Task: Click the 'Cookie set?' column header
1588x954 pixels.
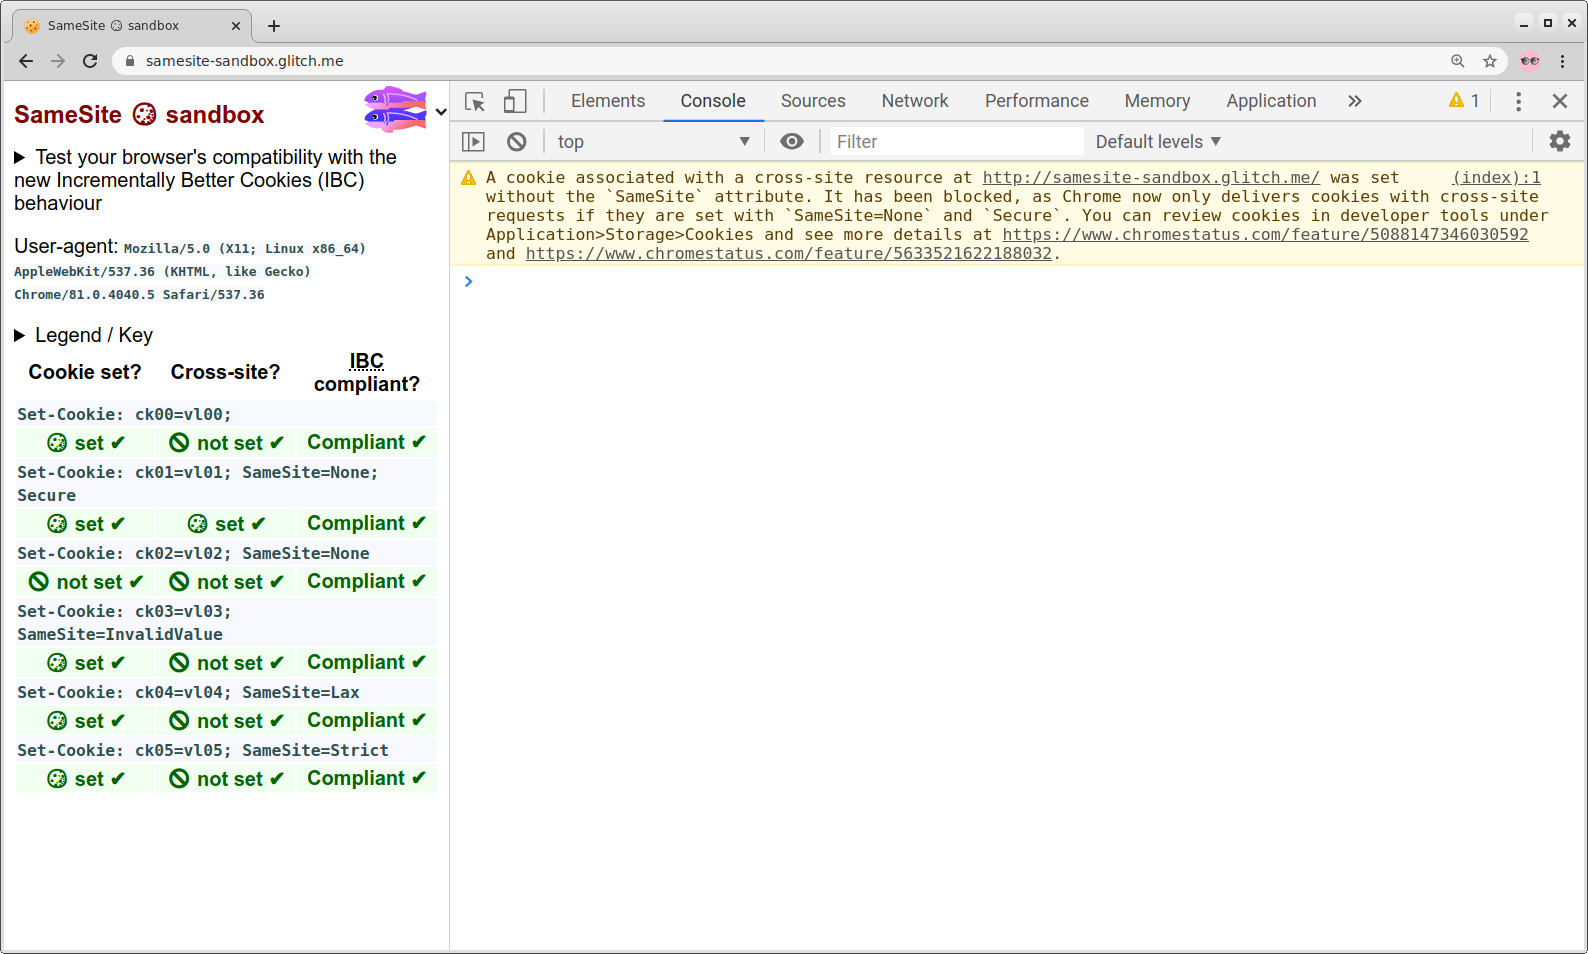Action: click(x=85, y=372)
